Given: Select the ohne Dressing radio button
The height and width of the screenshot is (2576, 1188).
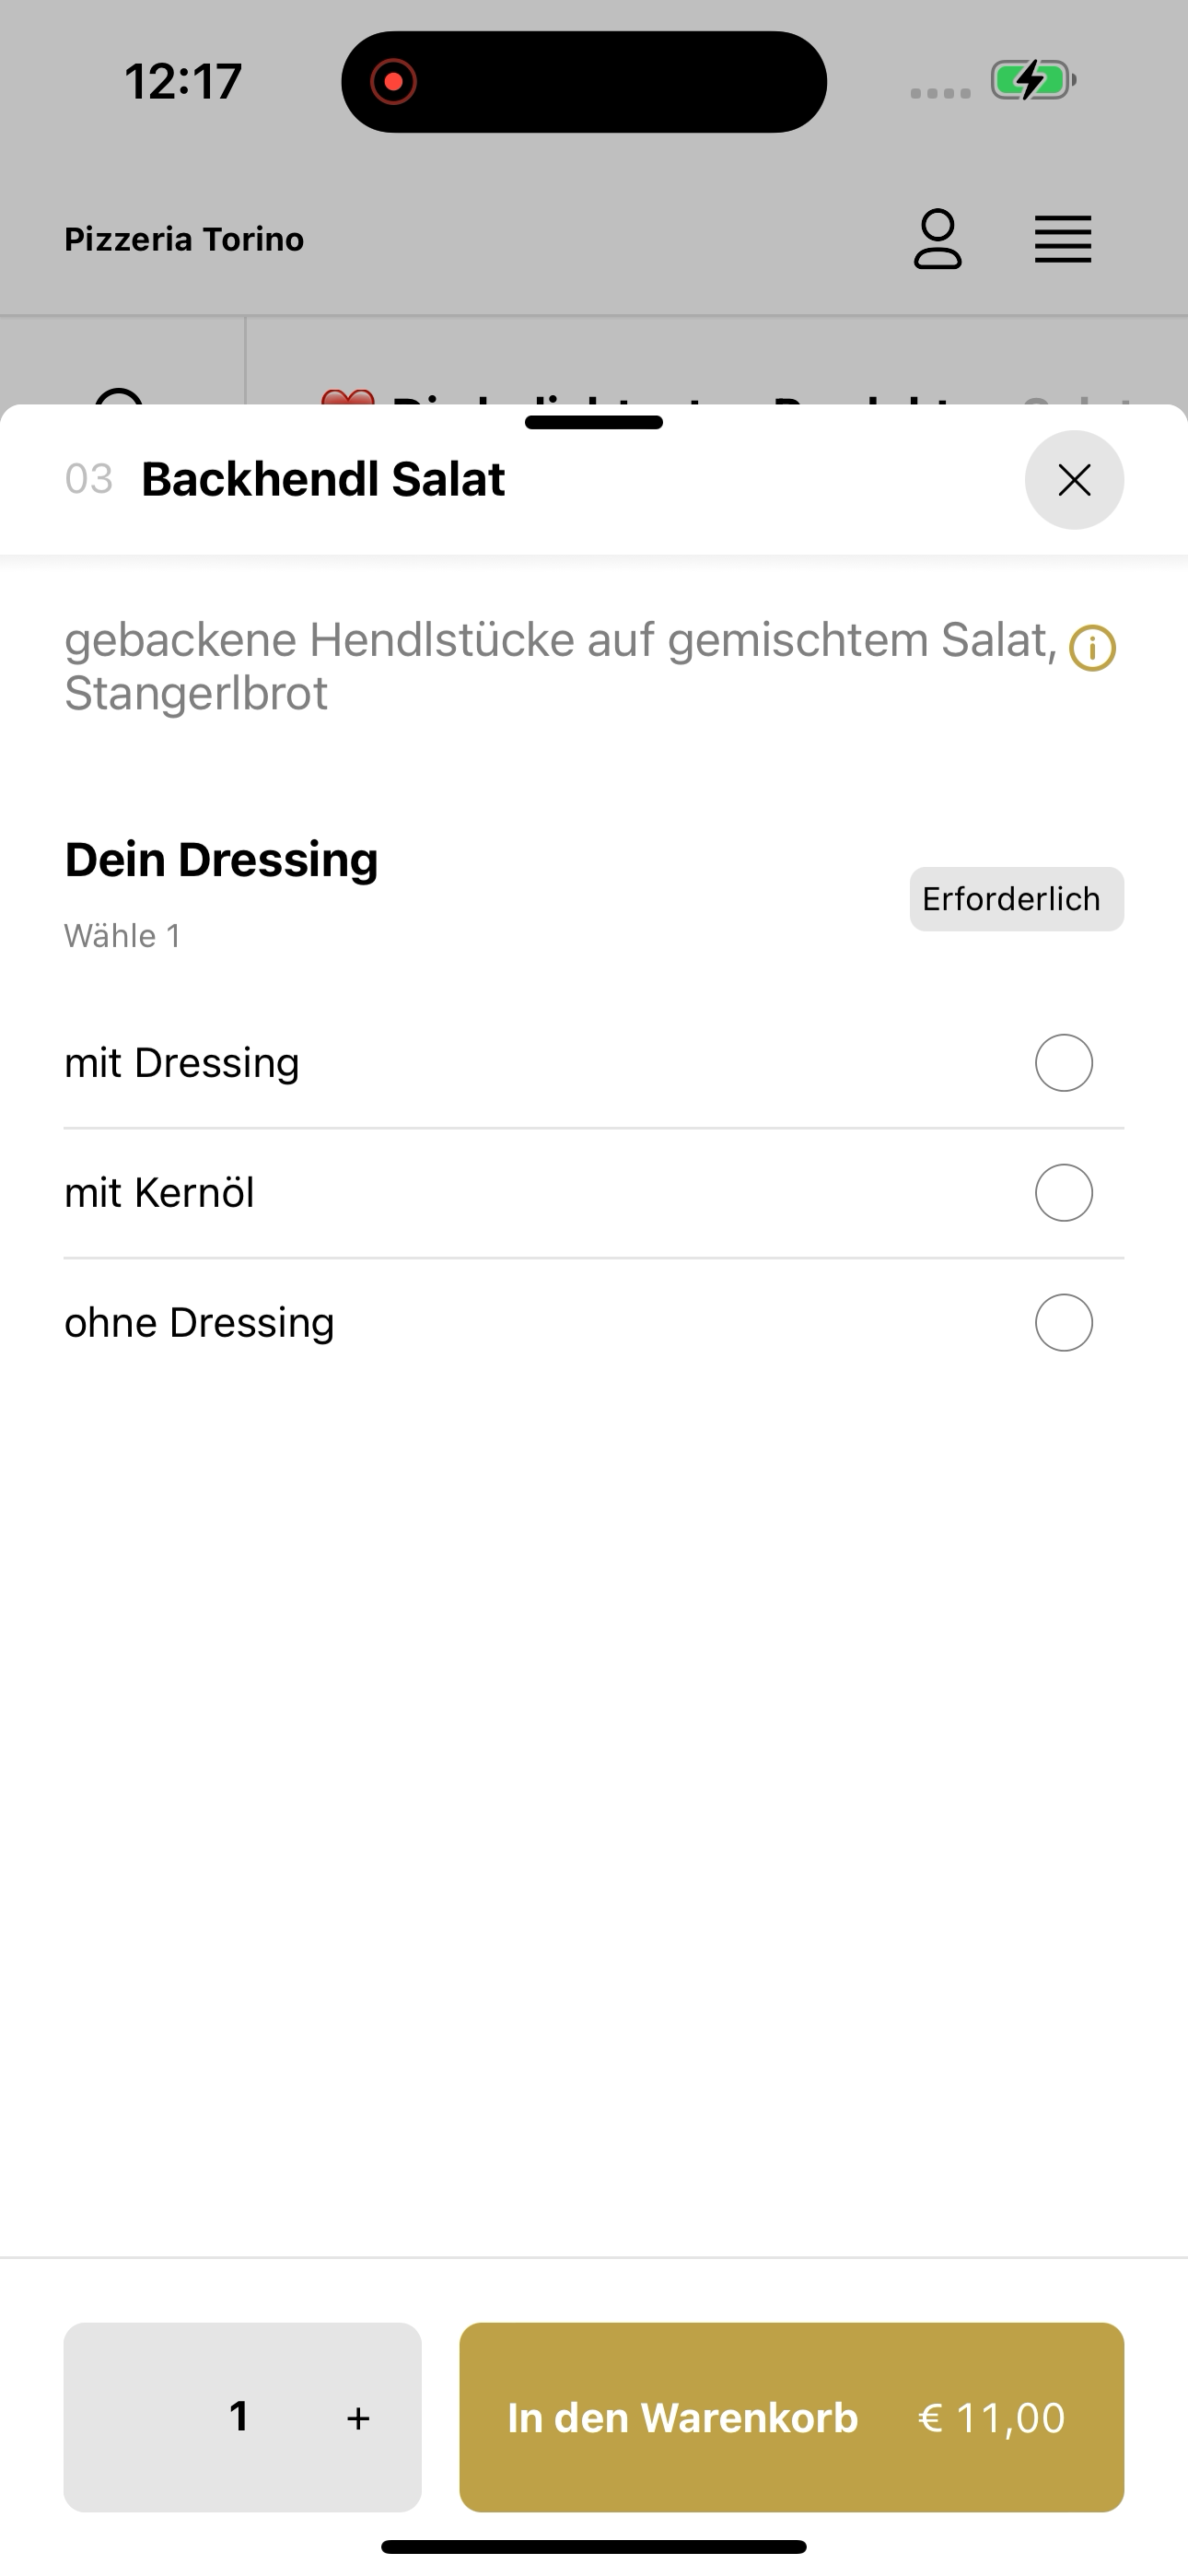Looking at the screenshot, I should (1063, 1323).
